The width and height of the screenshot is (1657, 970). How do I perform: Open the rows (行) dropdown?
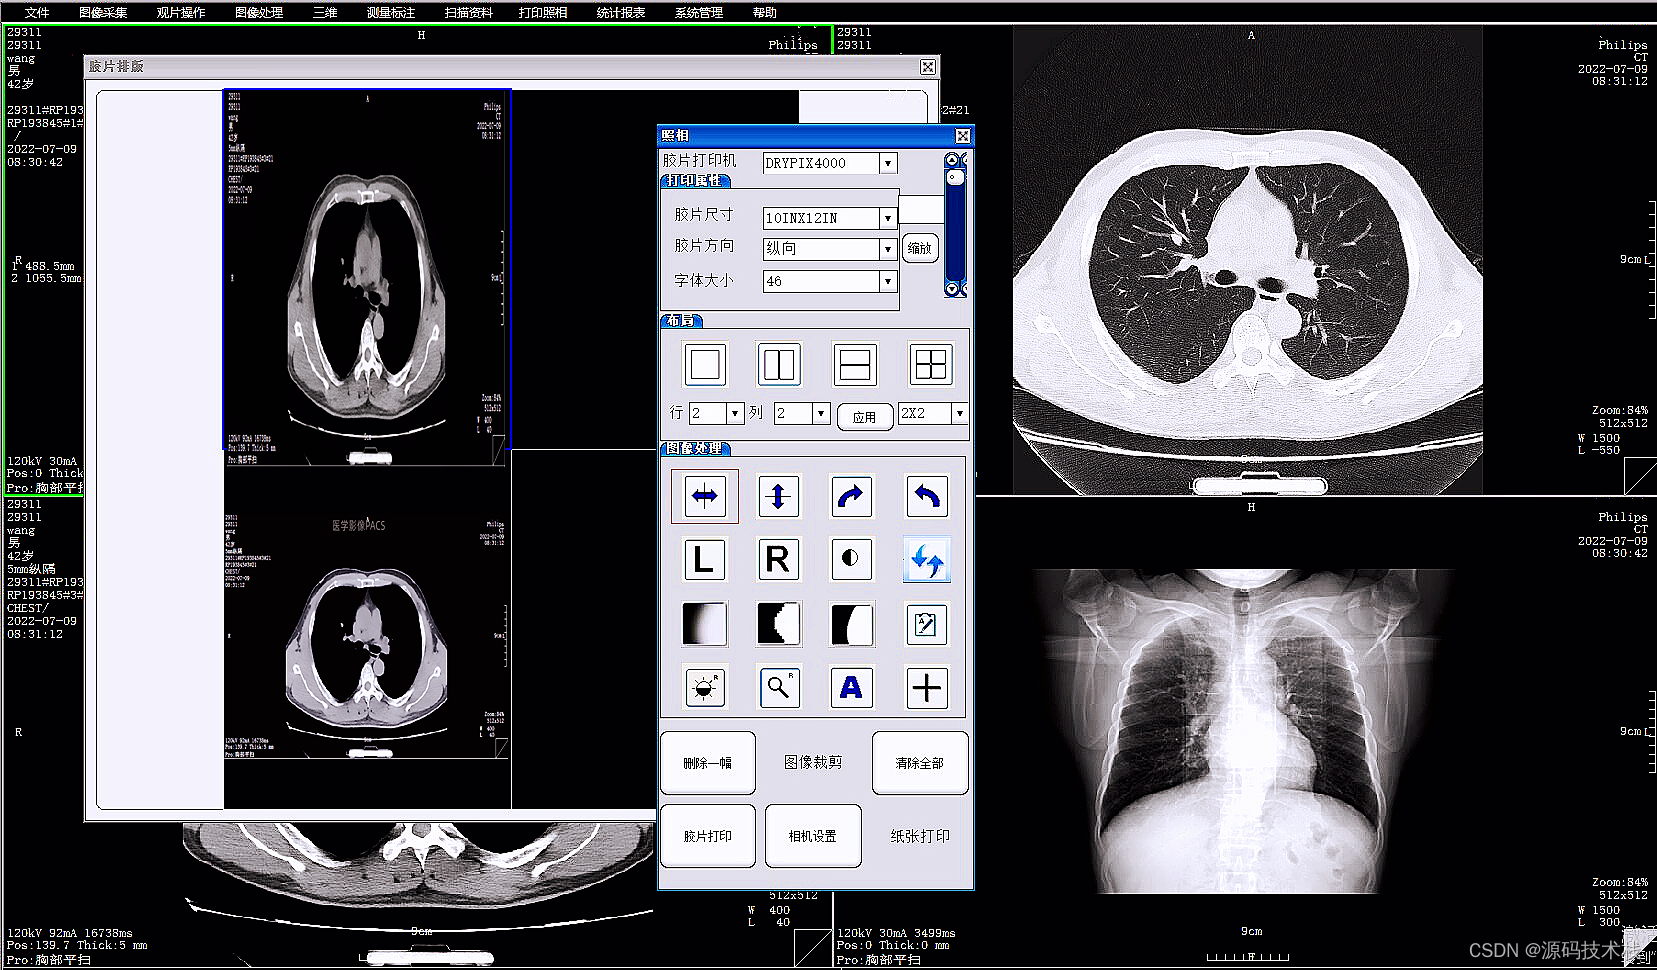tap(735, 413)
